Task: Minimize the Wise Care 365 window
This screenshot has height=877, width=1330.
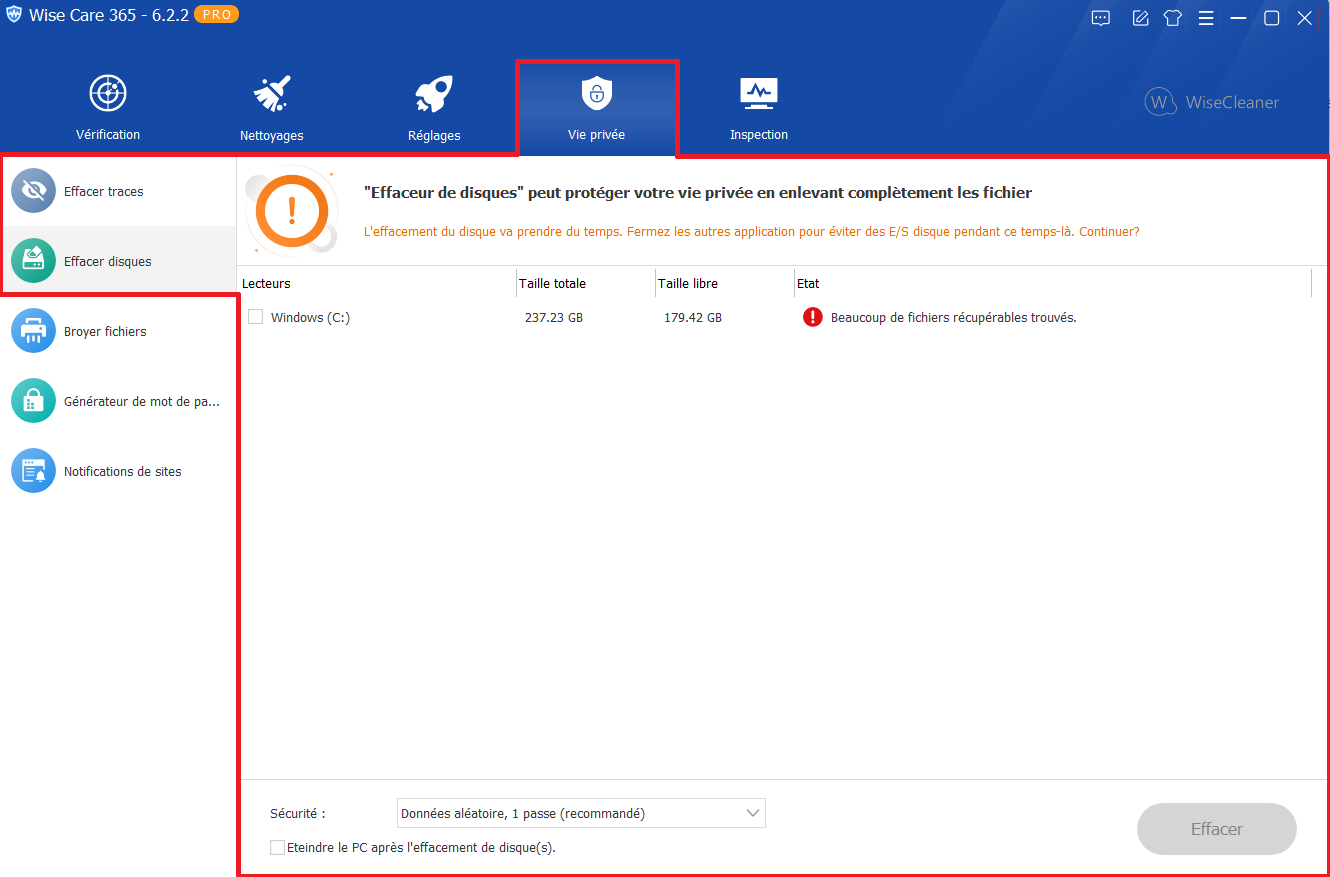Action: click(1239, 18)
